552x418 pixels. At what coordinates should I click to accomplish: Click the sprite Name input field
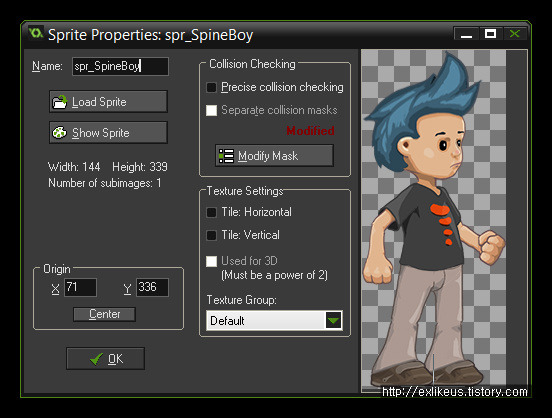[120, 66]
